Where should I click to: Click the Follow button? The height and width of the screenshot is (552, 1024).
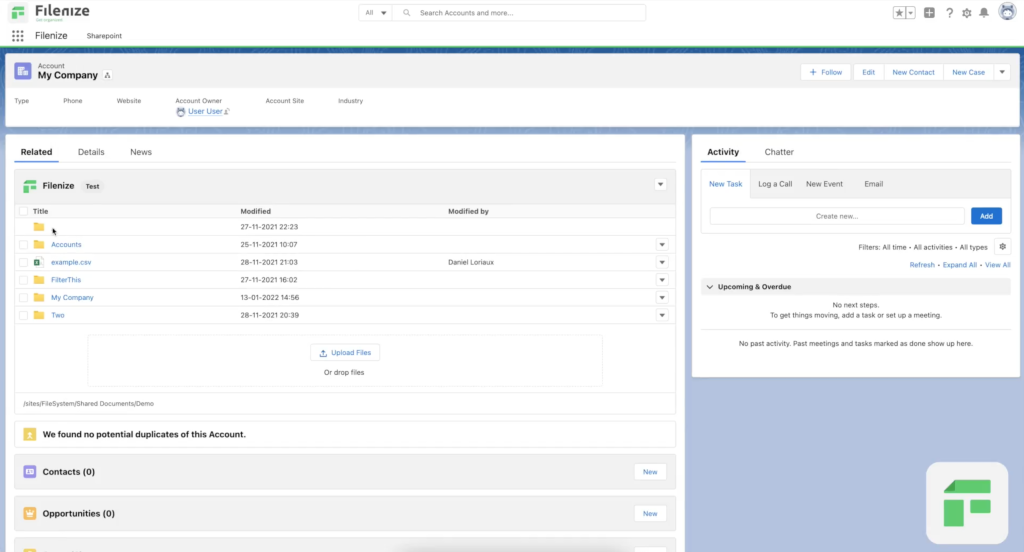click(825, 72)
